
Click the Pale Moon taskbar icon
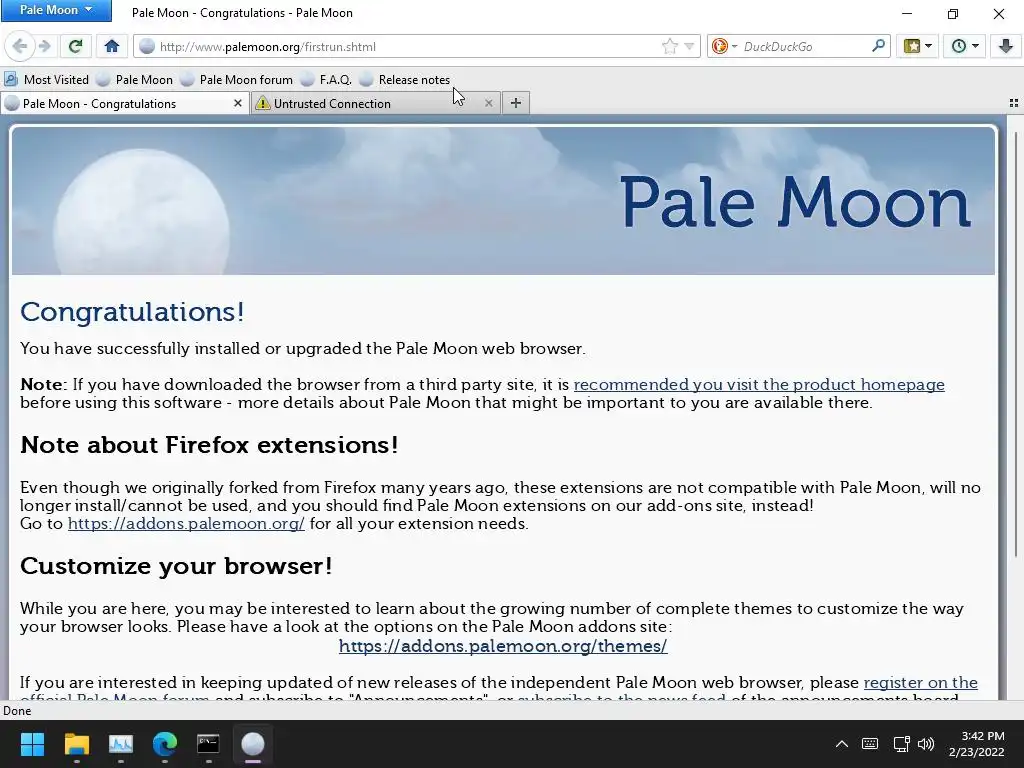[253, 744]
